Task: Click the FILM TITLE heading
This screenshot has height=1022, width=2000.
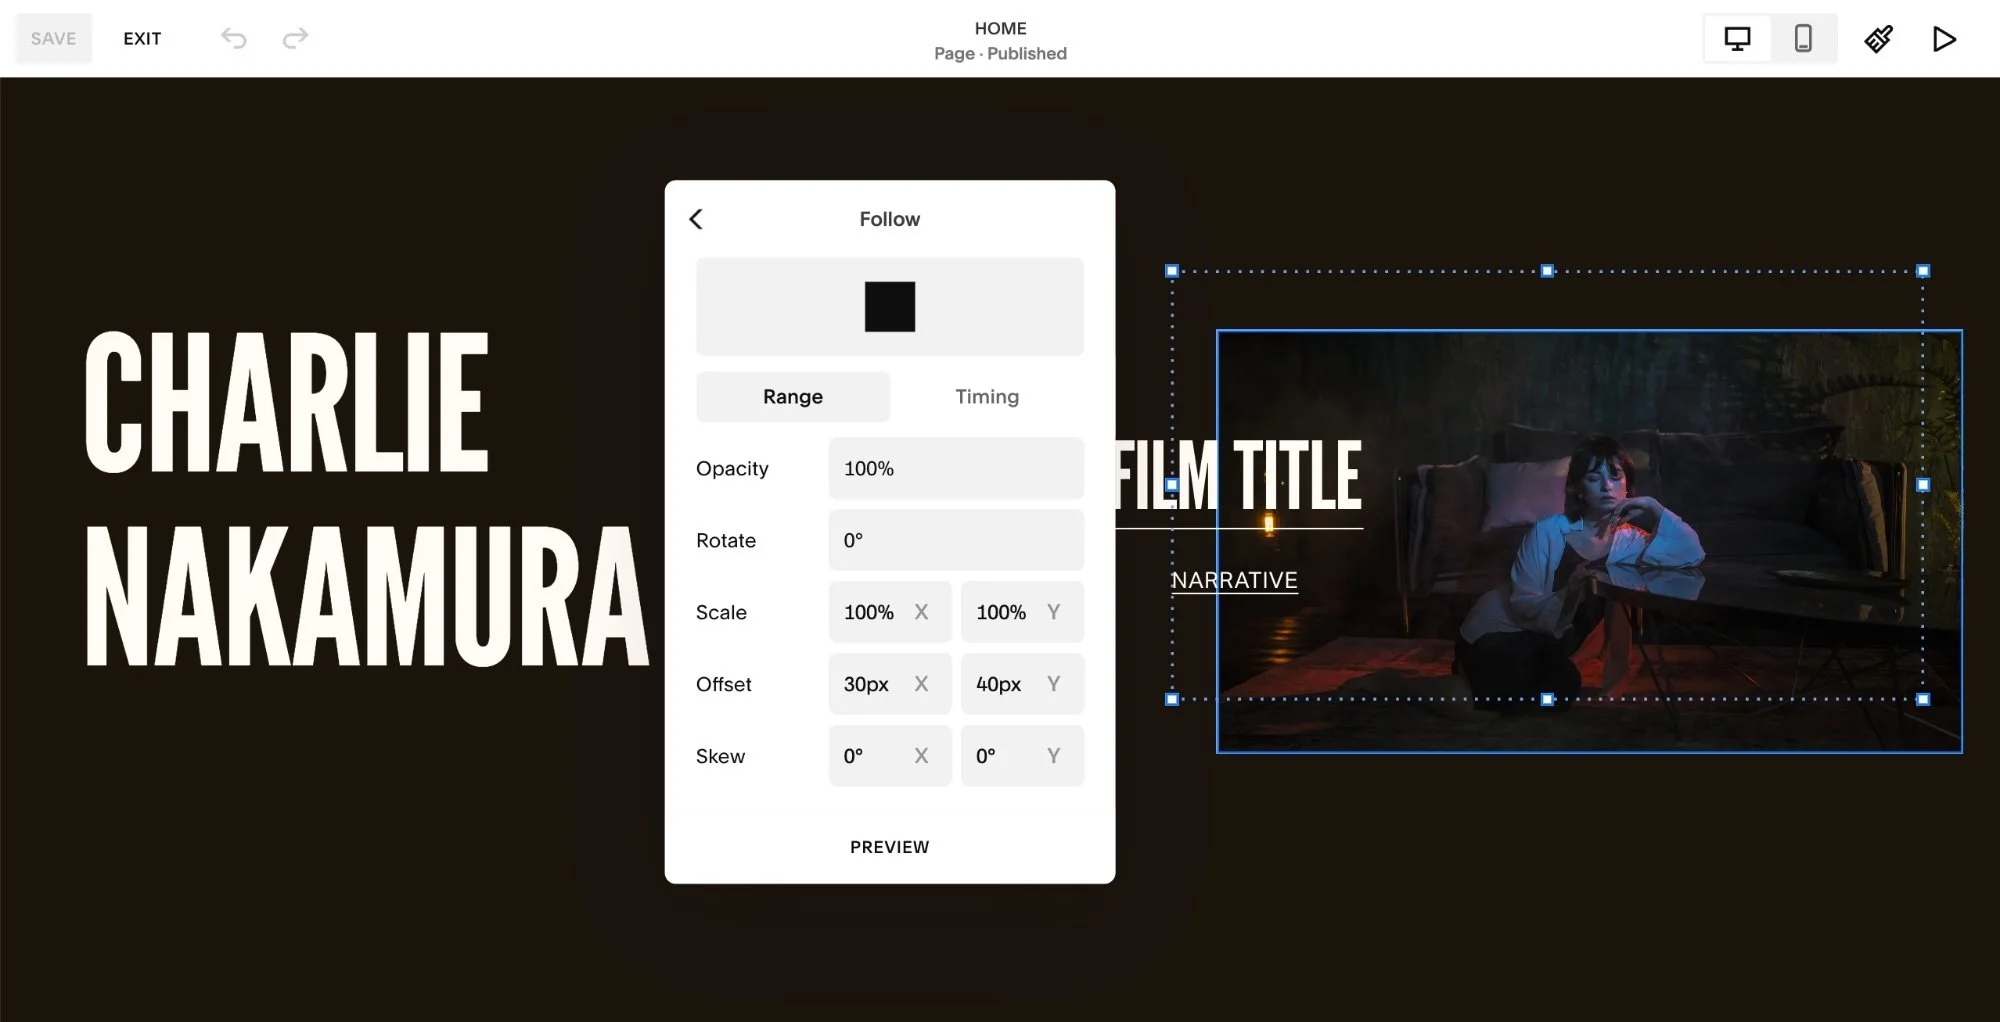Action: click(x=1239, y=475)
